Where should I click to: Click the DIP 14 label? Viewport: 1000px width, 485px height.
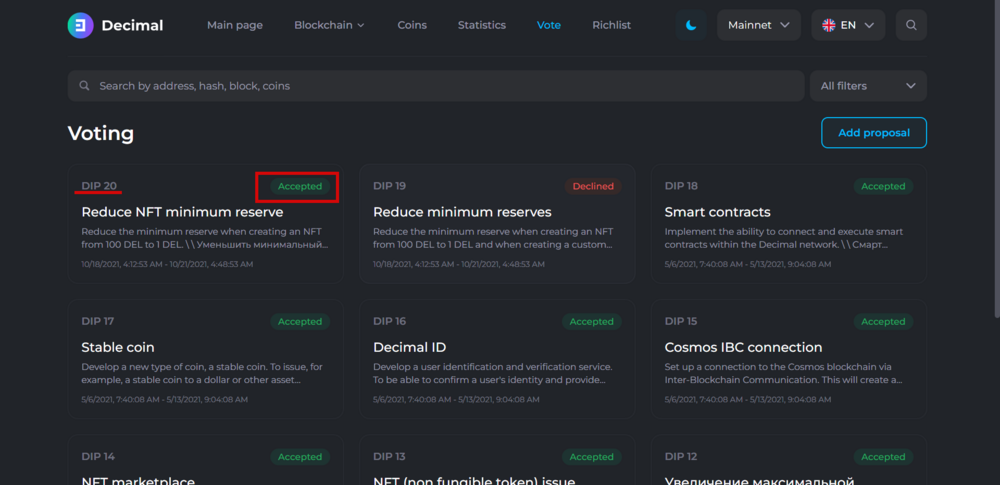[x=98, y=456]
